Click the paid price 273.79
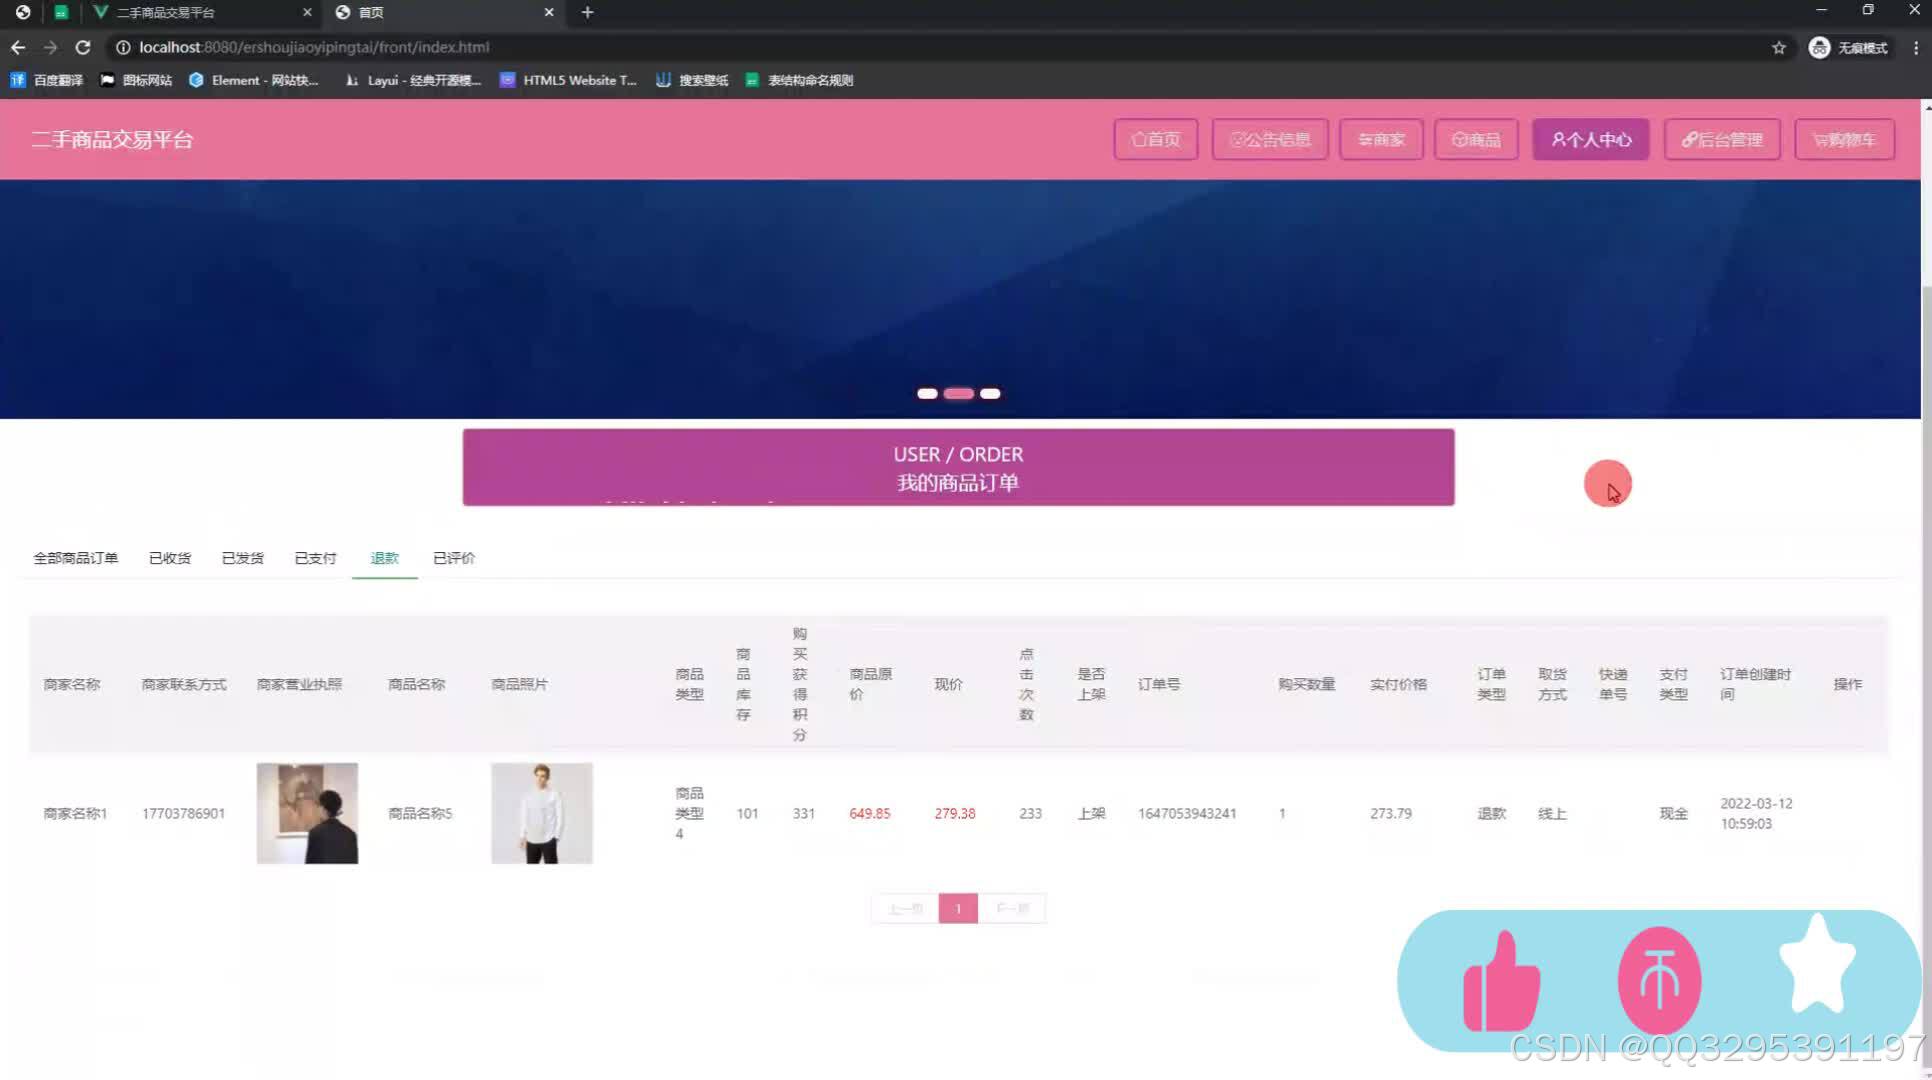The height and width of the screenshot is (1080, 1932). 1391,814
